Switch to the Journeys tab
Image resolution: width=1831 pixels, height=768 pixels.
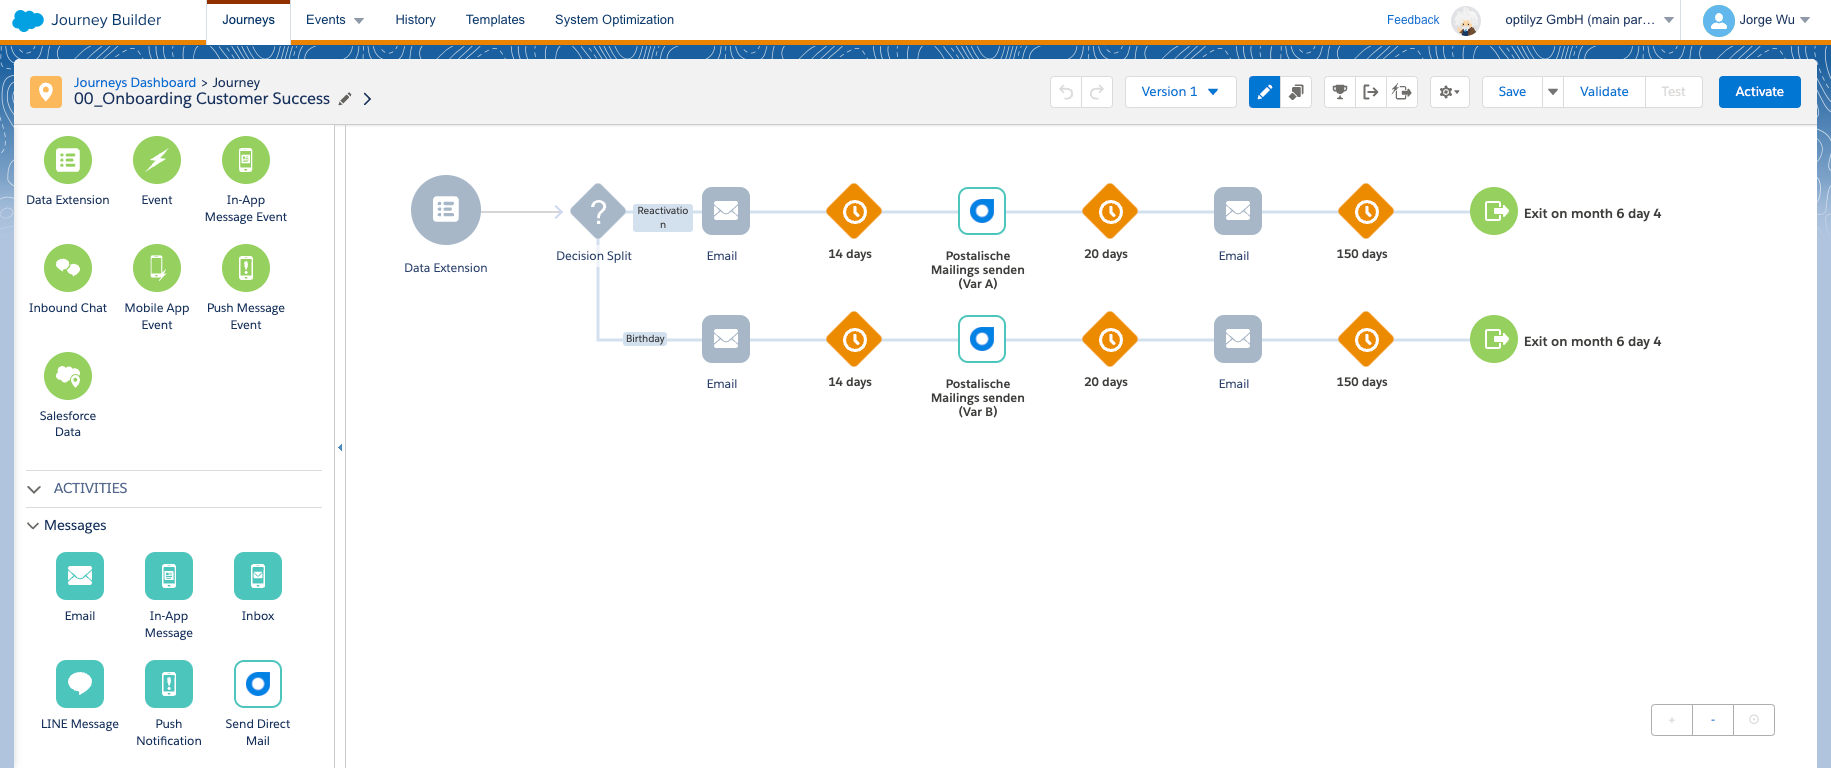[248, 20]
